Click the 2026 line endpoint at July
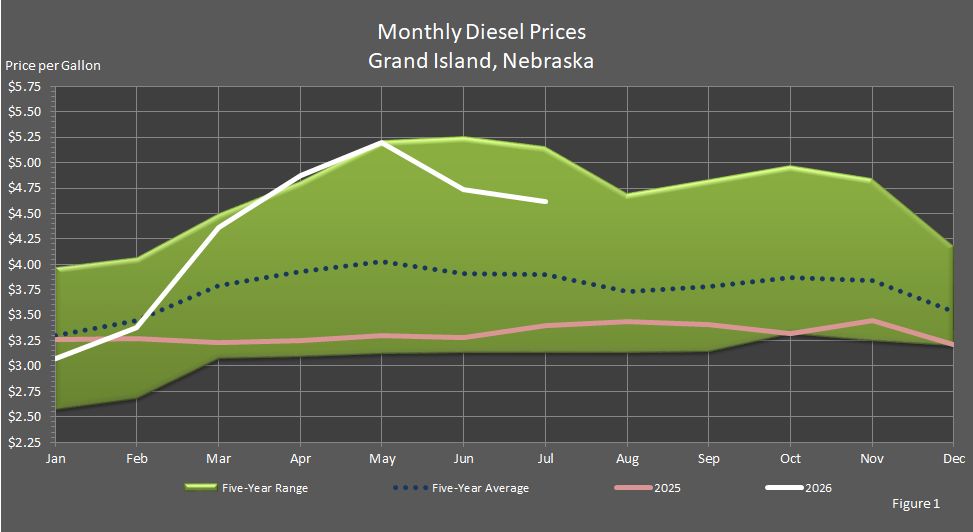Viewport: 973px width, 532px height. point(545,201)
